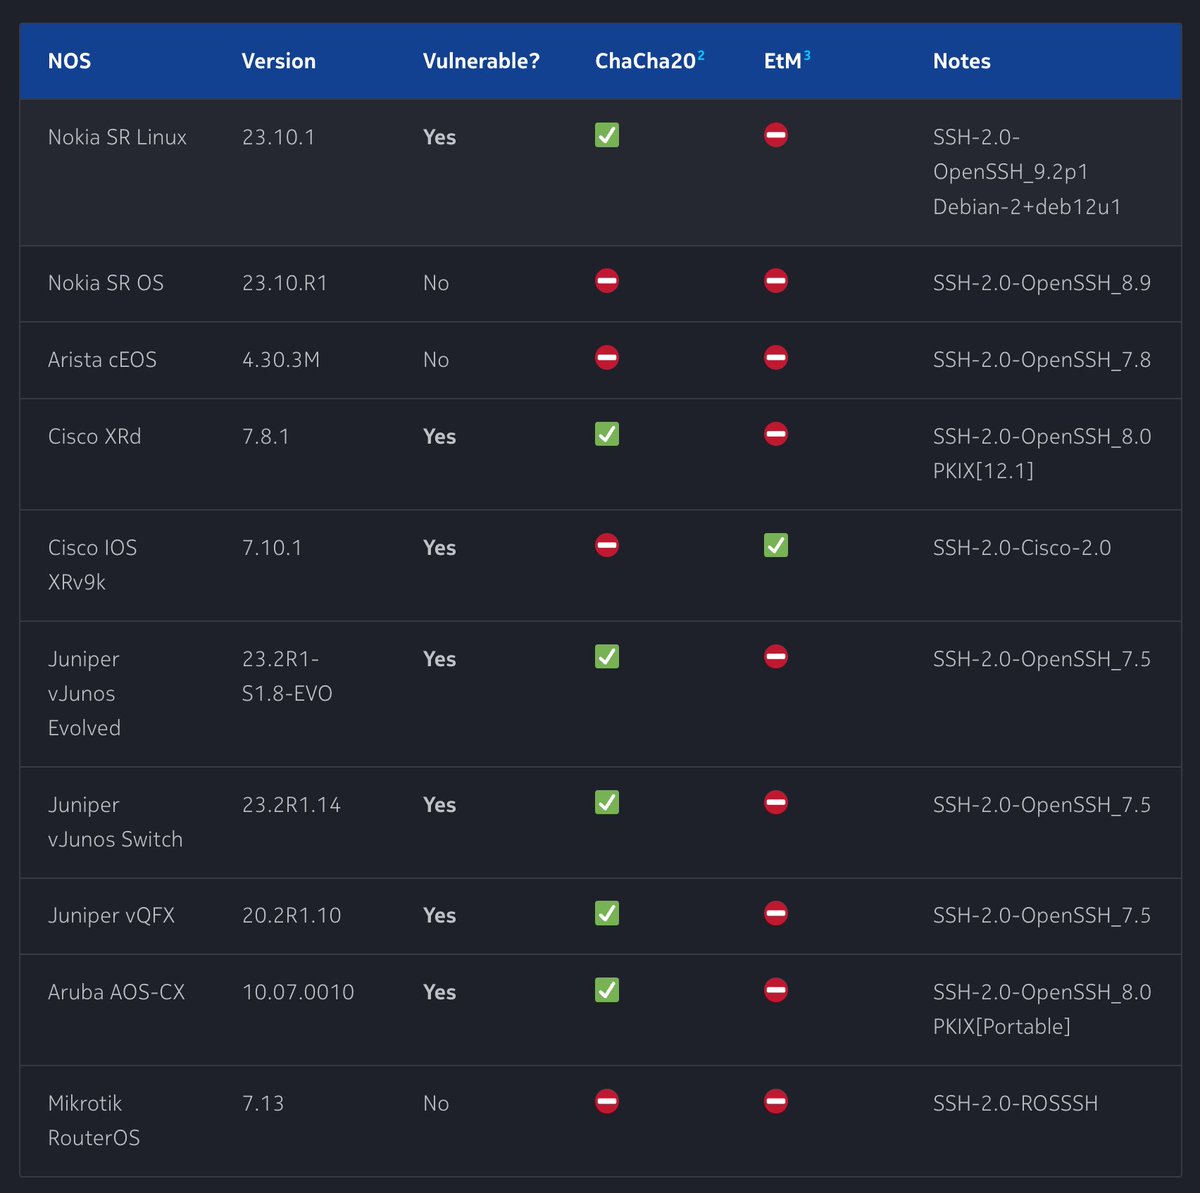Click the green ChaCha20 checkmark for Juniper vQFX
This screenshot has height=1193, width=1200.
pyautogui.click(x=607, y=913)
